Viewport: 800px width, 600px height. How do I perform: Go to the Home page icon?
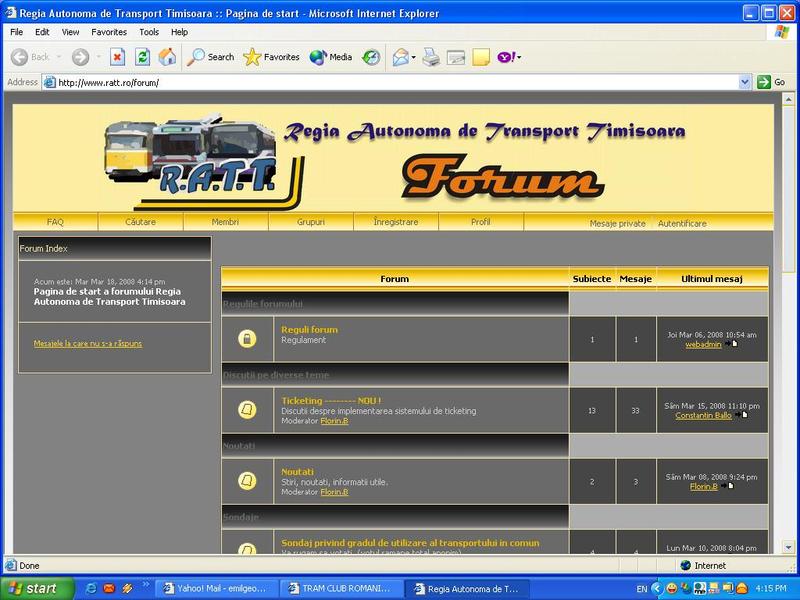pos(167,57)
